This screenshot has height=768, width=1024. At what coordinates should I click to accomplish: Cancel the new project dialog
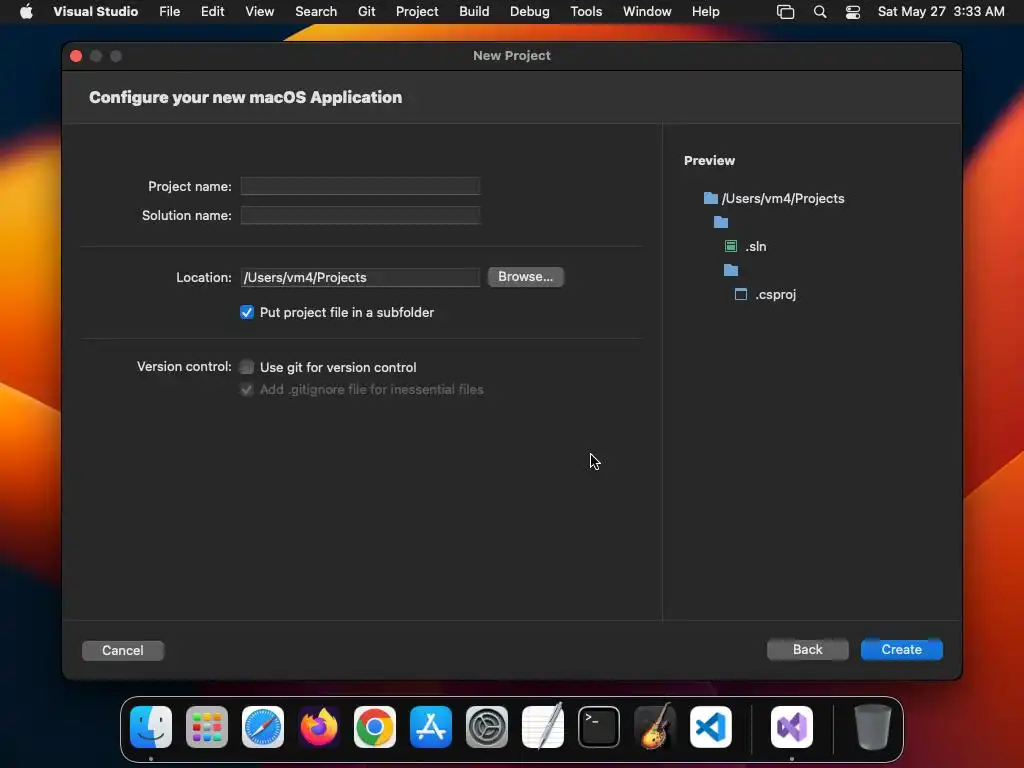pyautogui.click(x=123, y=650)
